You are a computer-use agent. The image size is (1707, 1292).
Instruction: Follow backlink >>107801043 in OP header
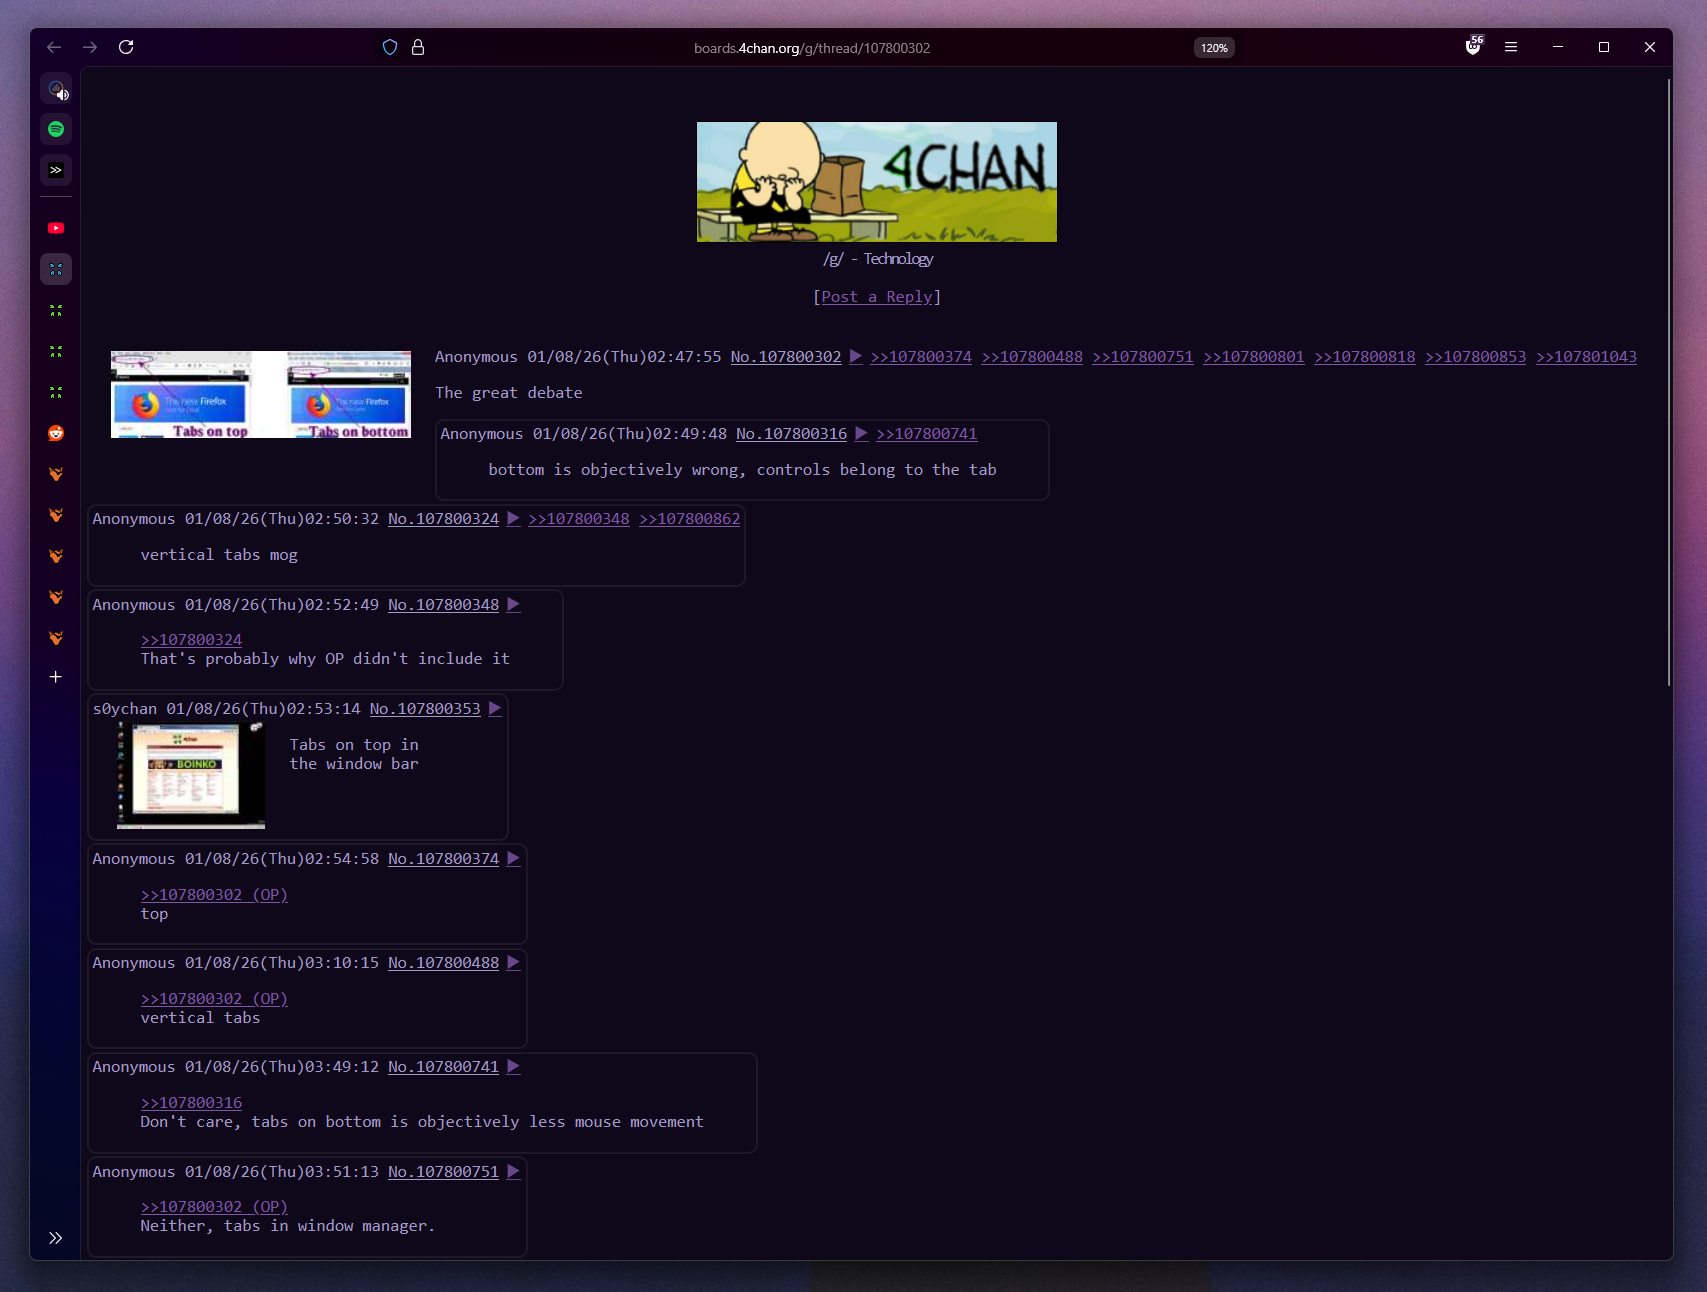(x=1587, y=357)
